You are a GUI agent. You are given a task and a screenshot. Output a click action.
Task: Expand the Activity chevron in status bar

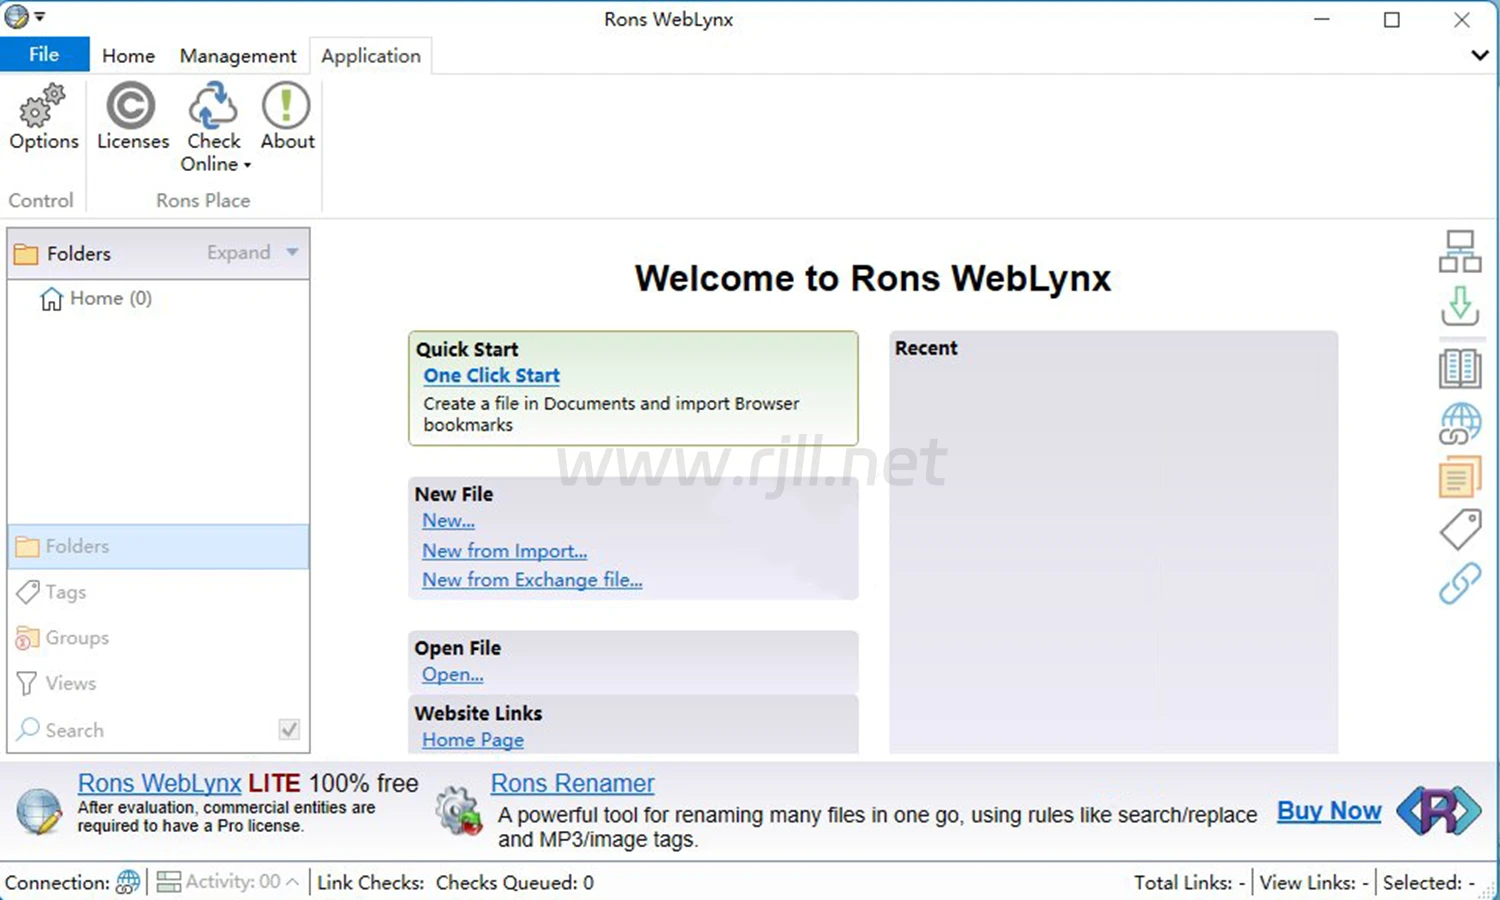point(292,882)
